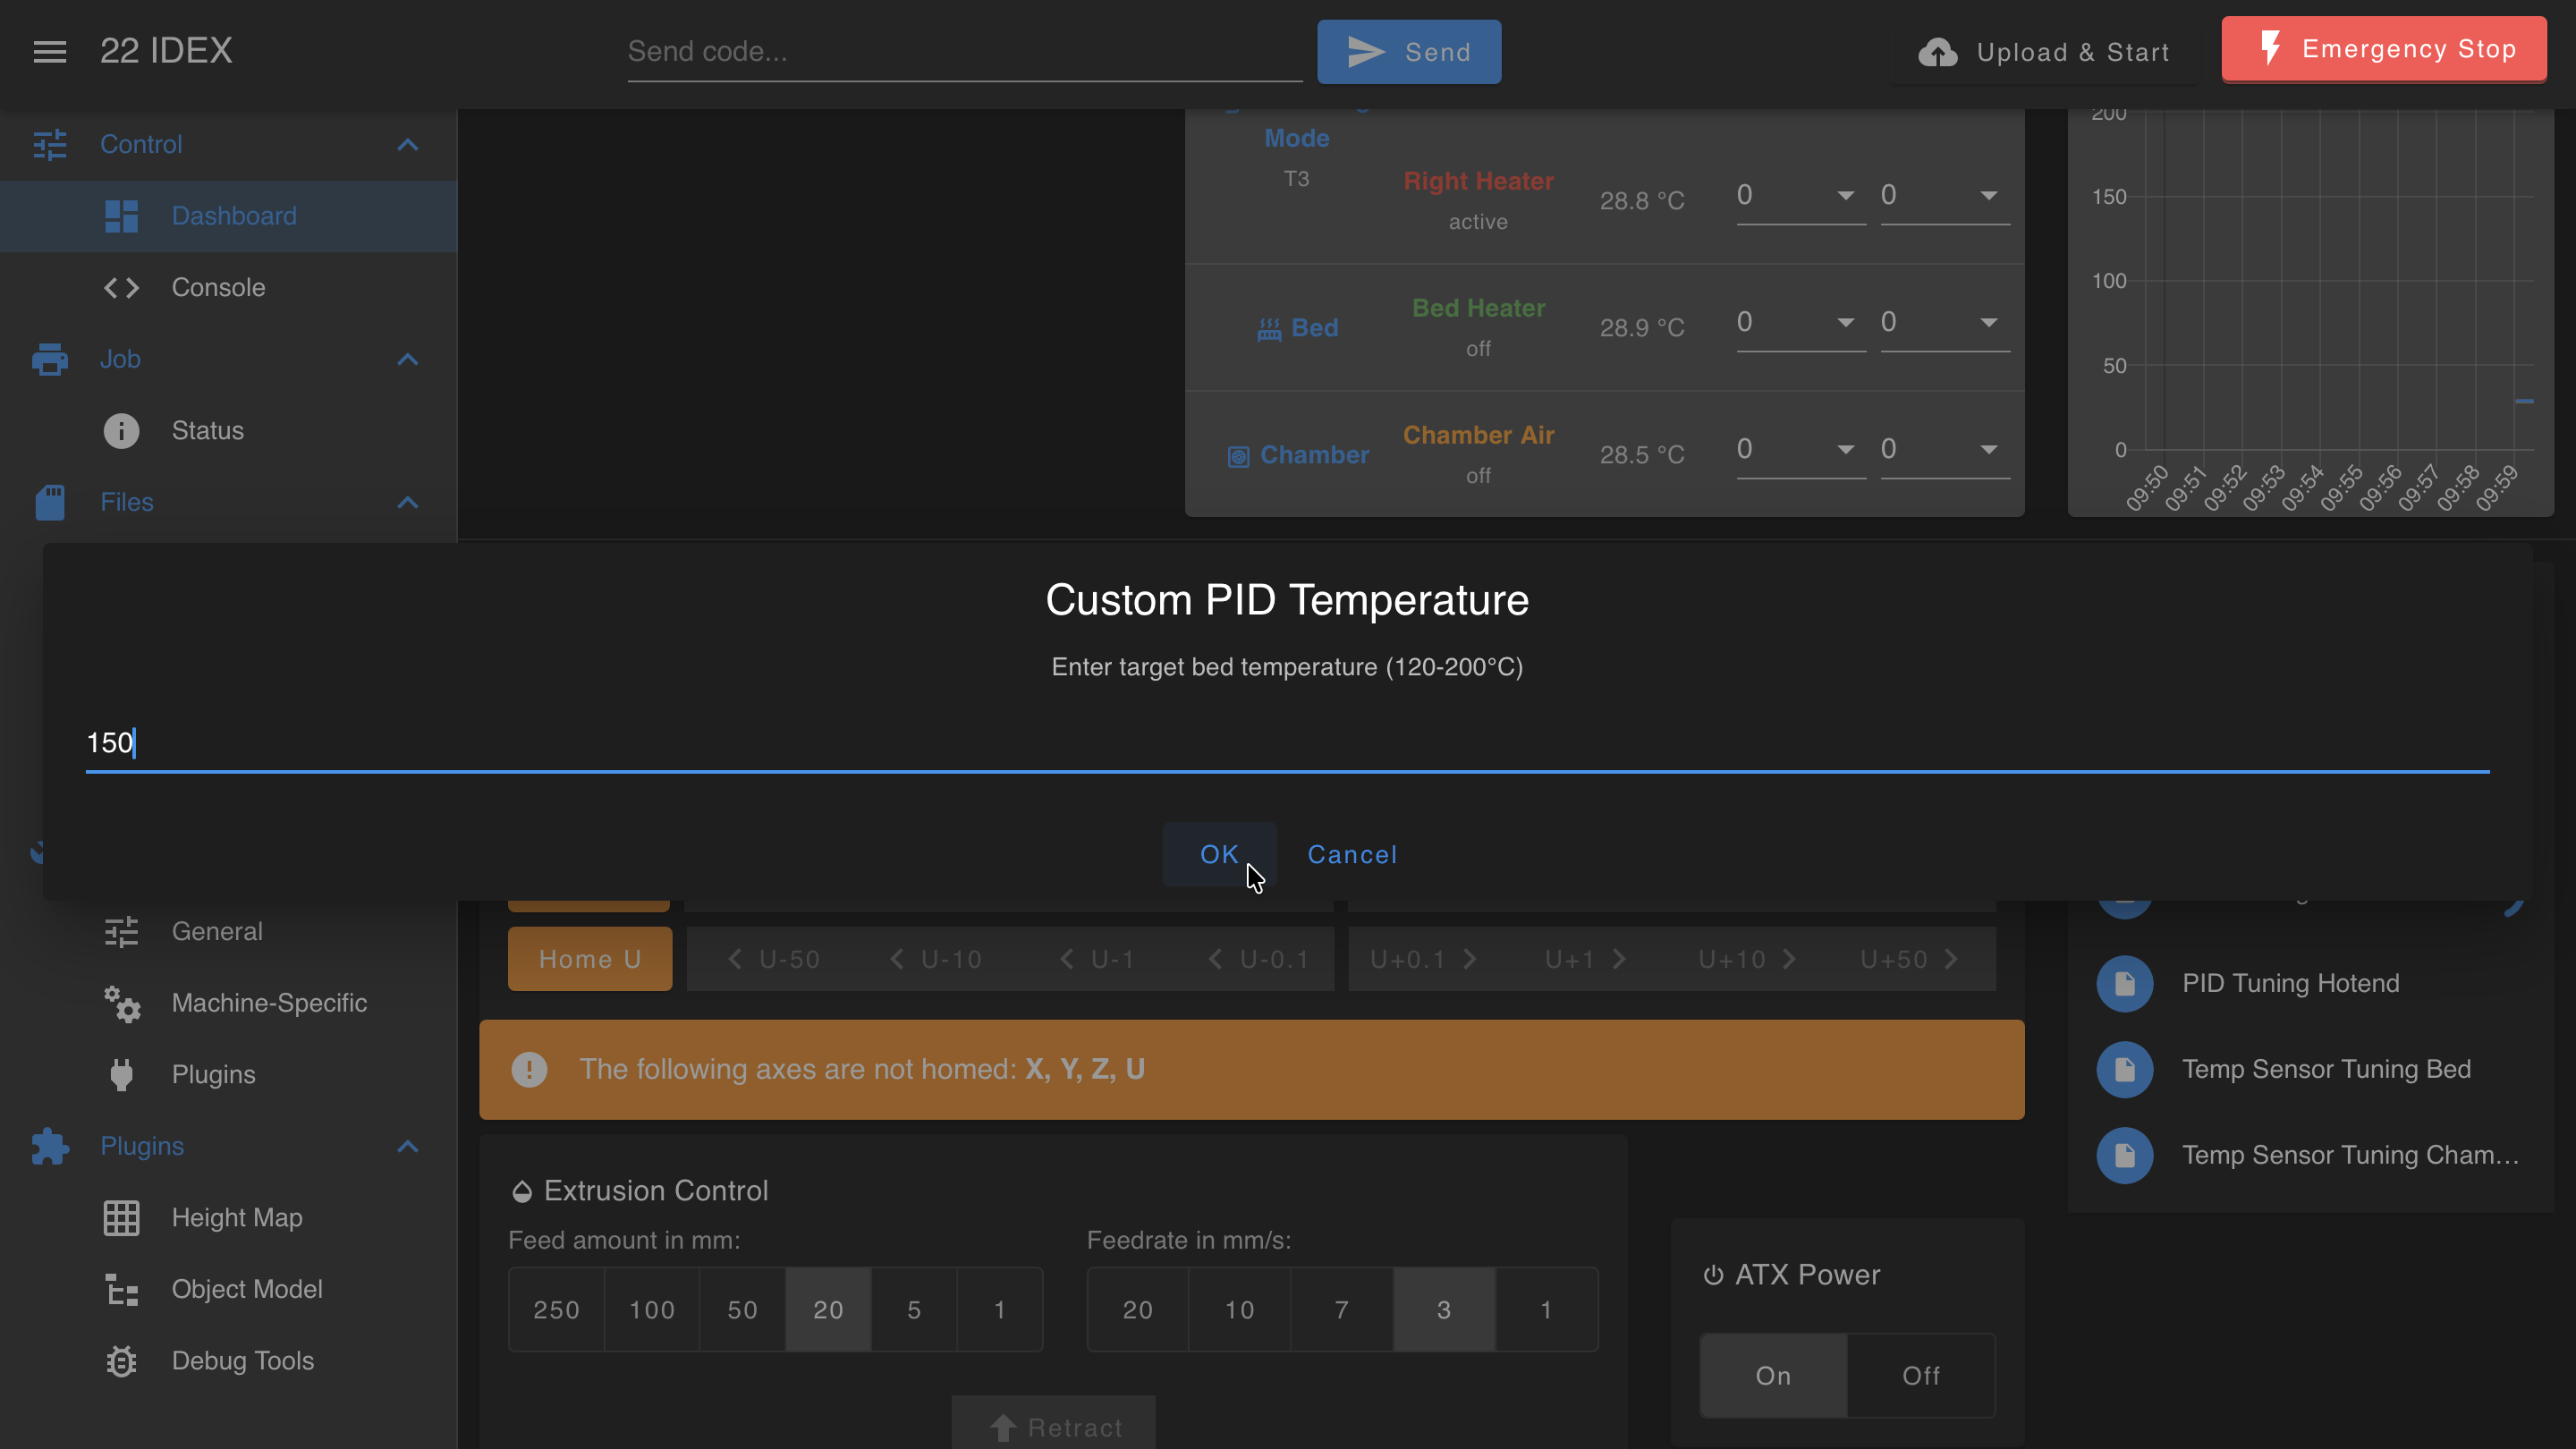Open General settings

228,932
